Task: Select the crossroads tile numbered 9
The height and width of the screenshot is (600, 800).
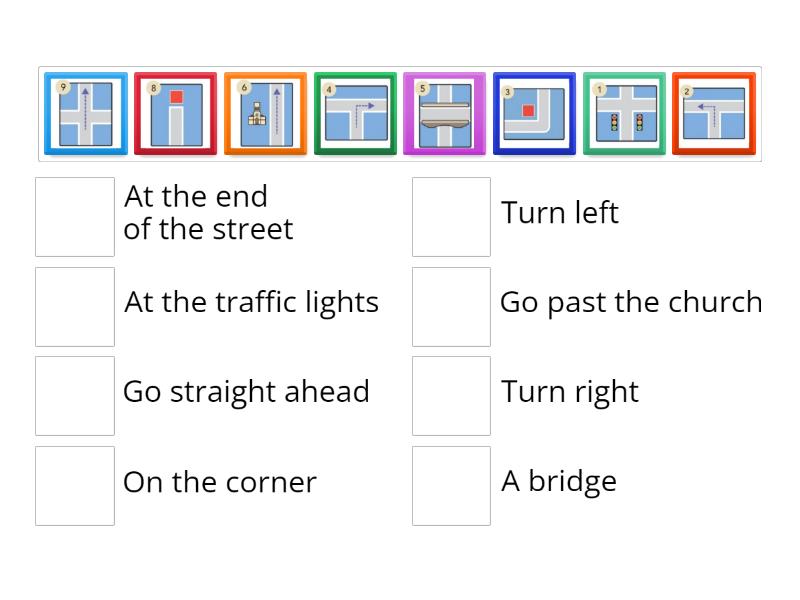Action: click(x=85, y=112)
